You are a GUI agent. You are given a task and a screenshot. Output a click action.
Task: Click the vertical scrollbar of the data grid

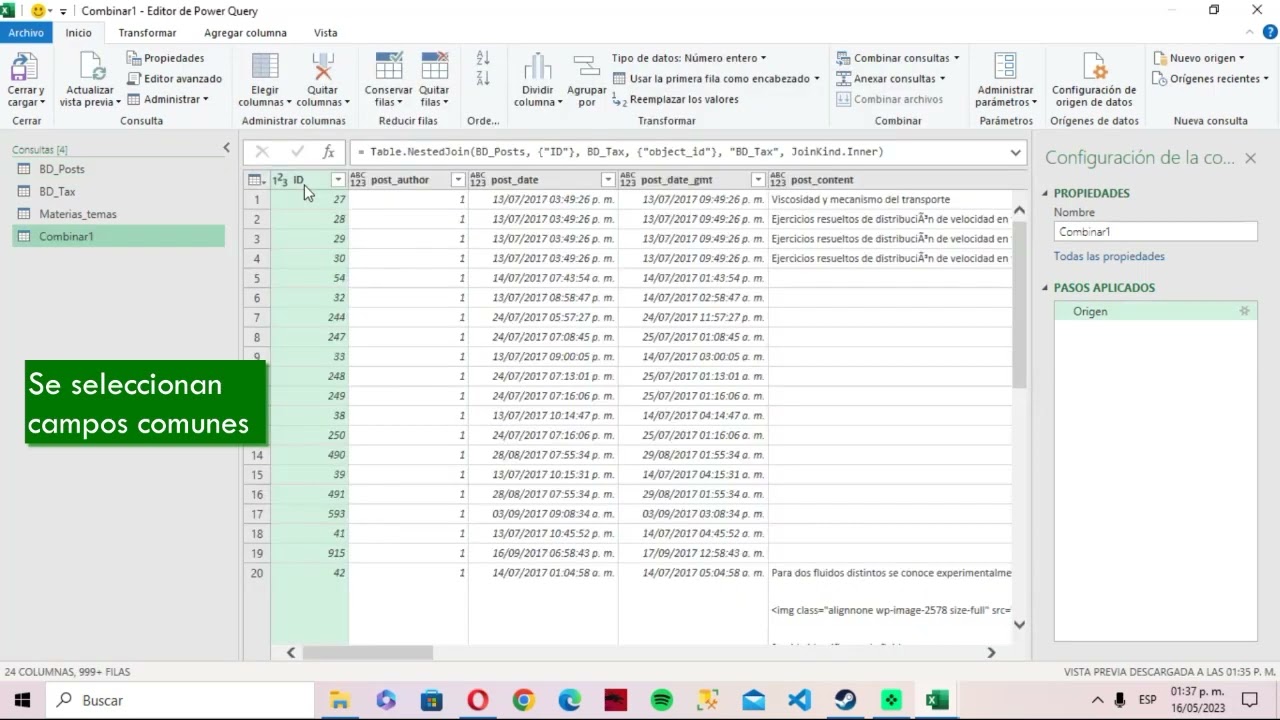[x=1019, y=305]
